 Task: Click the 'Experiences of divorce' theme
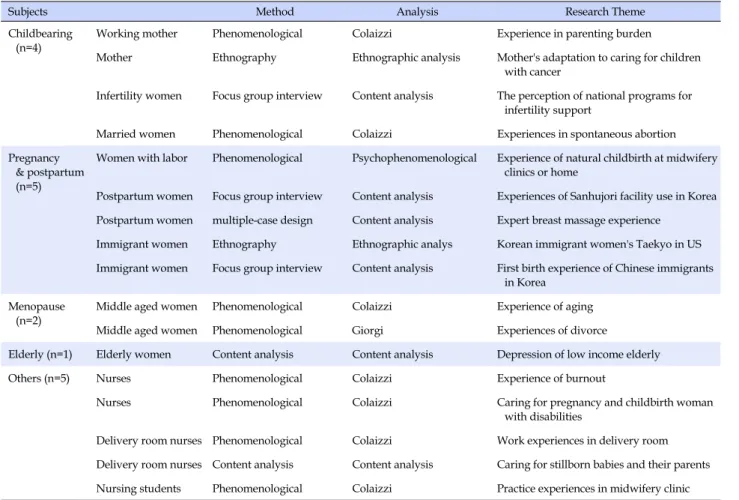tap(552, 330)
